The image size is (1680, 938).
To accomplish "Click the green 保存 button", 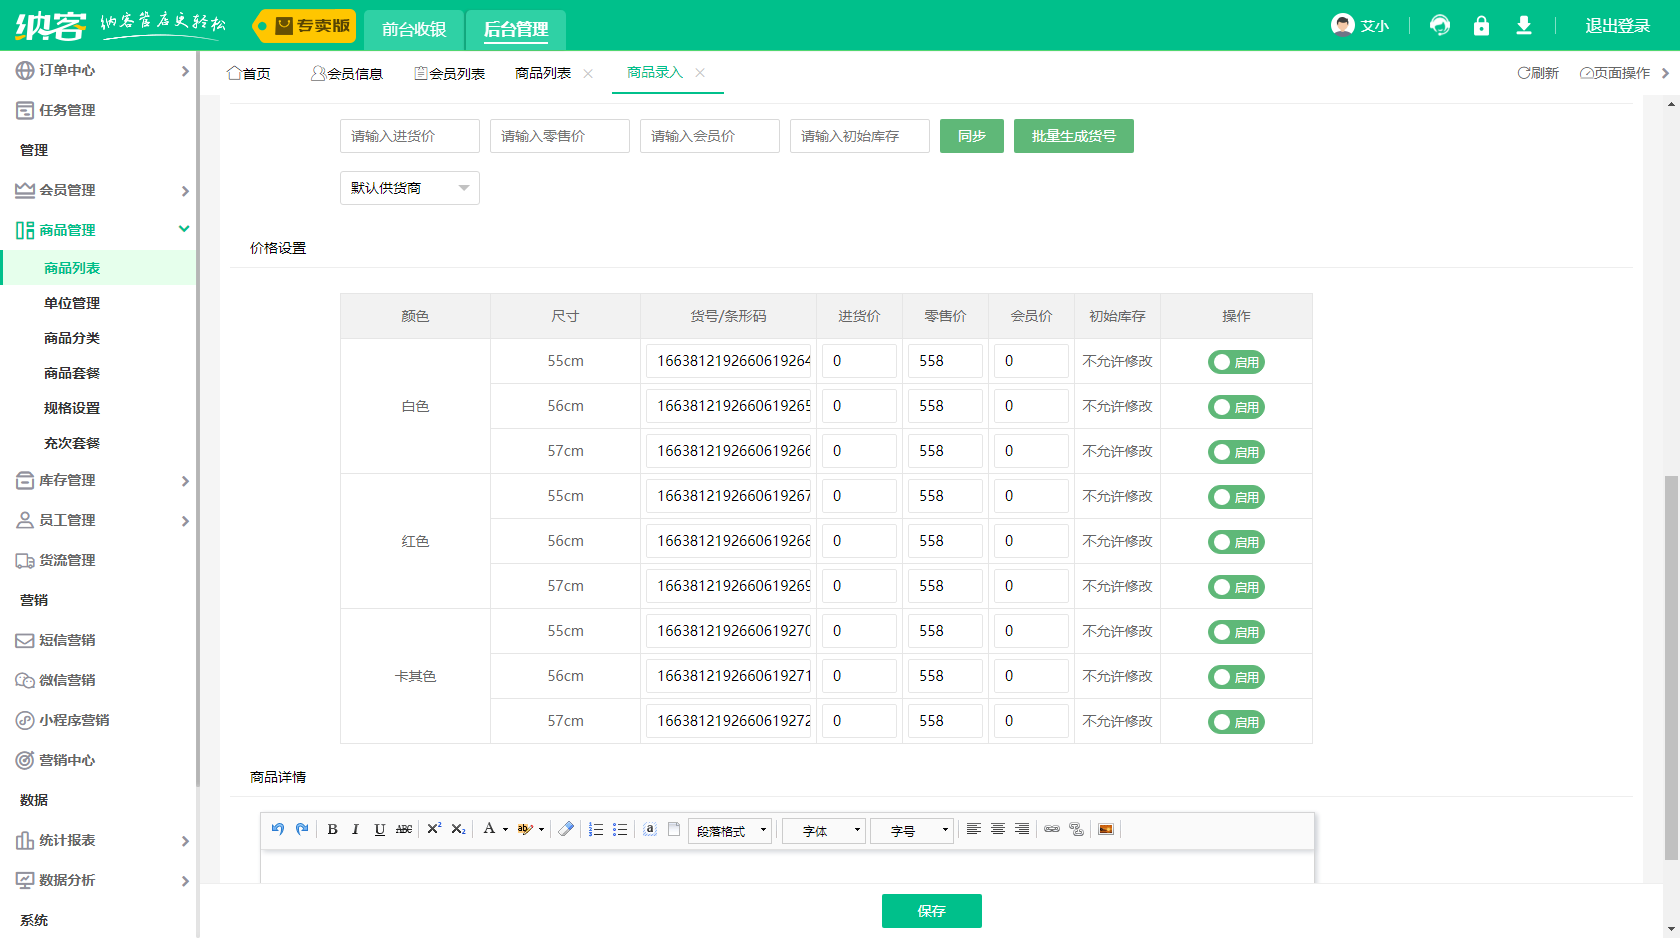I will [x=931, y=911].
